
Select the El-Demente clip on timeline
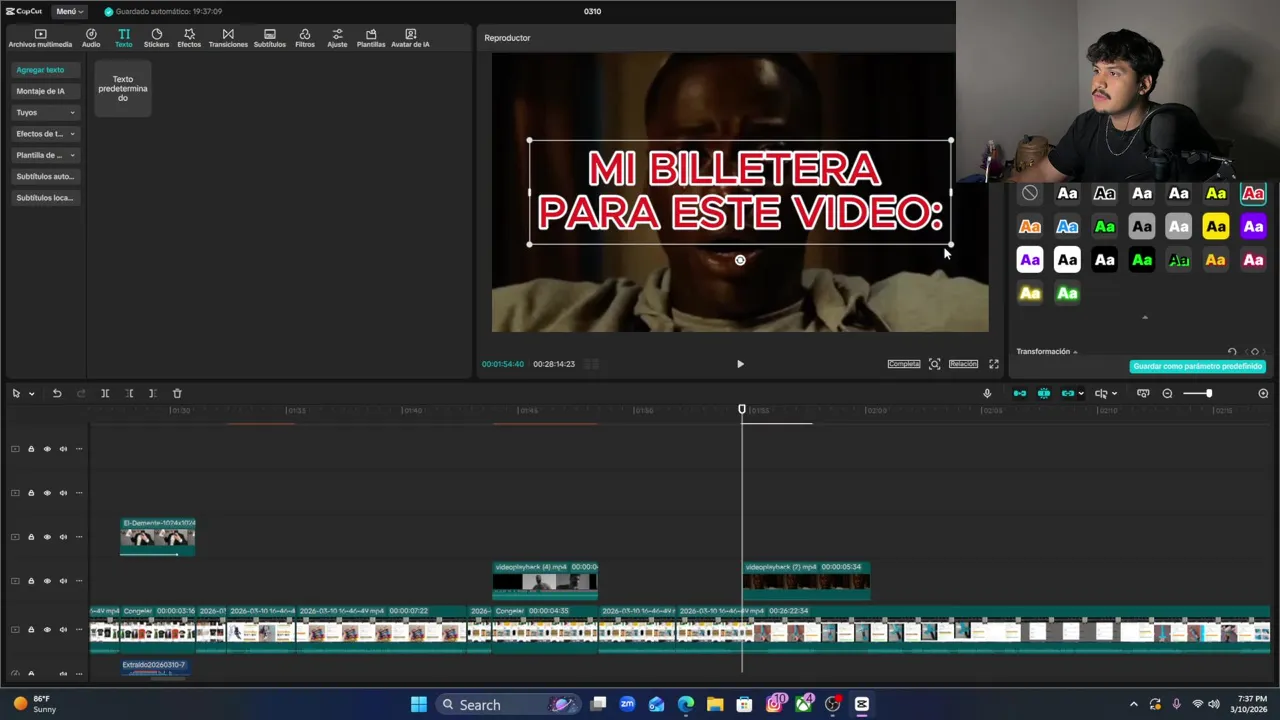tap(158, 536)
